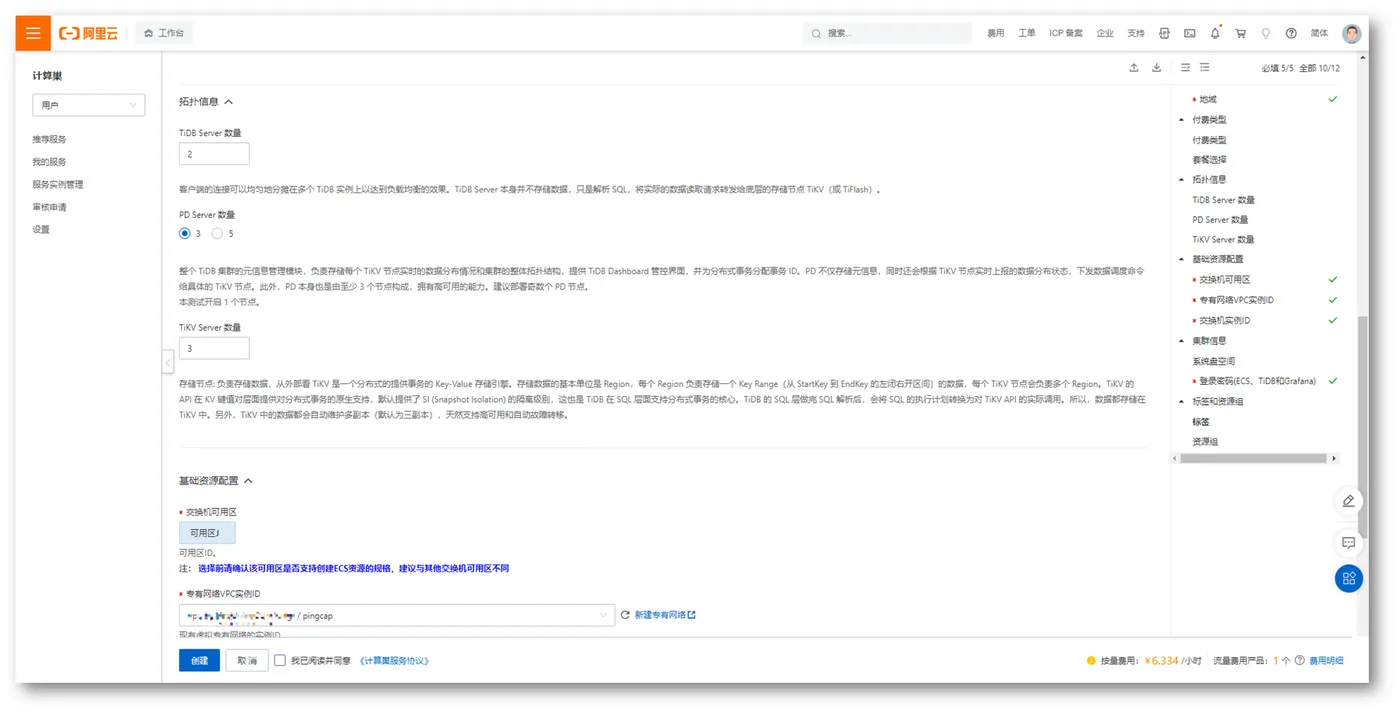
Task: Click the warning icon before 按量费用
Action: (x=1091, y=660)
